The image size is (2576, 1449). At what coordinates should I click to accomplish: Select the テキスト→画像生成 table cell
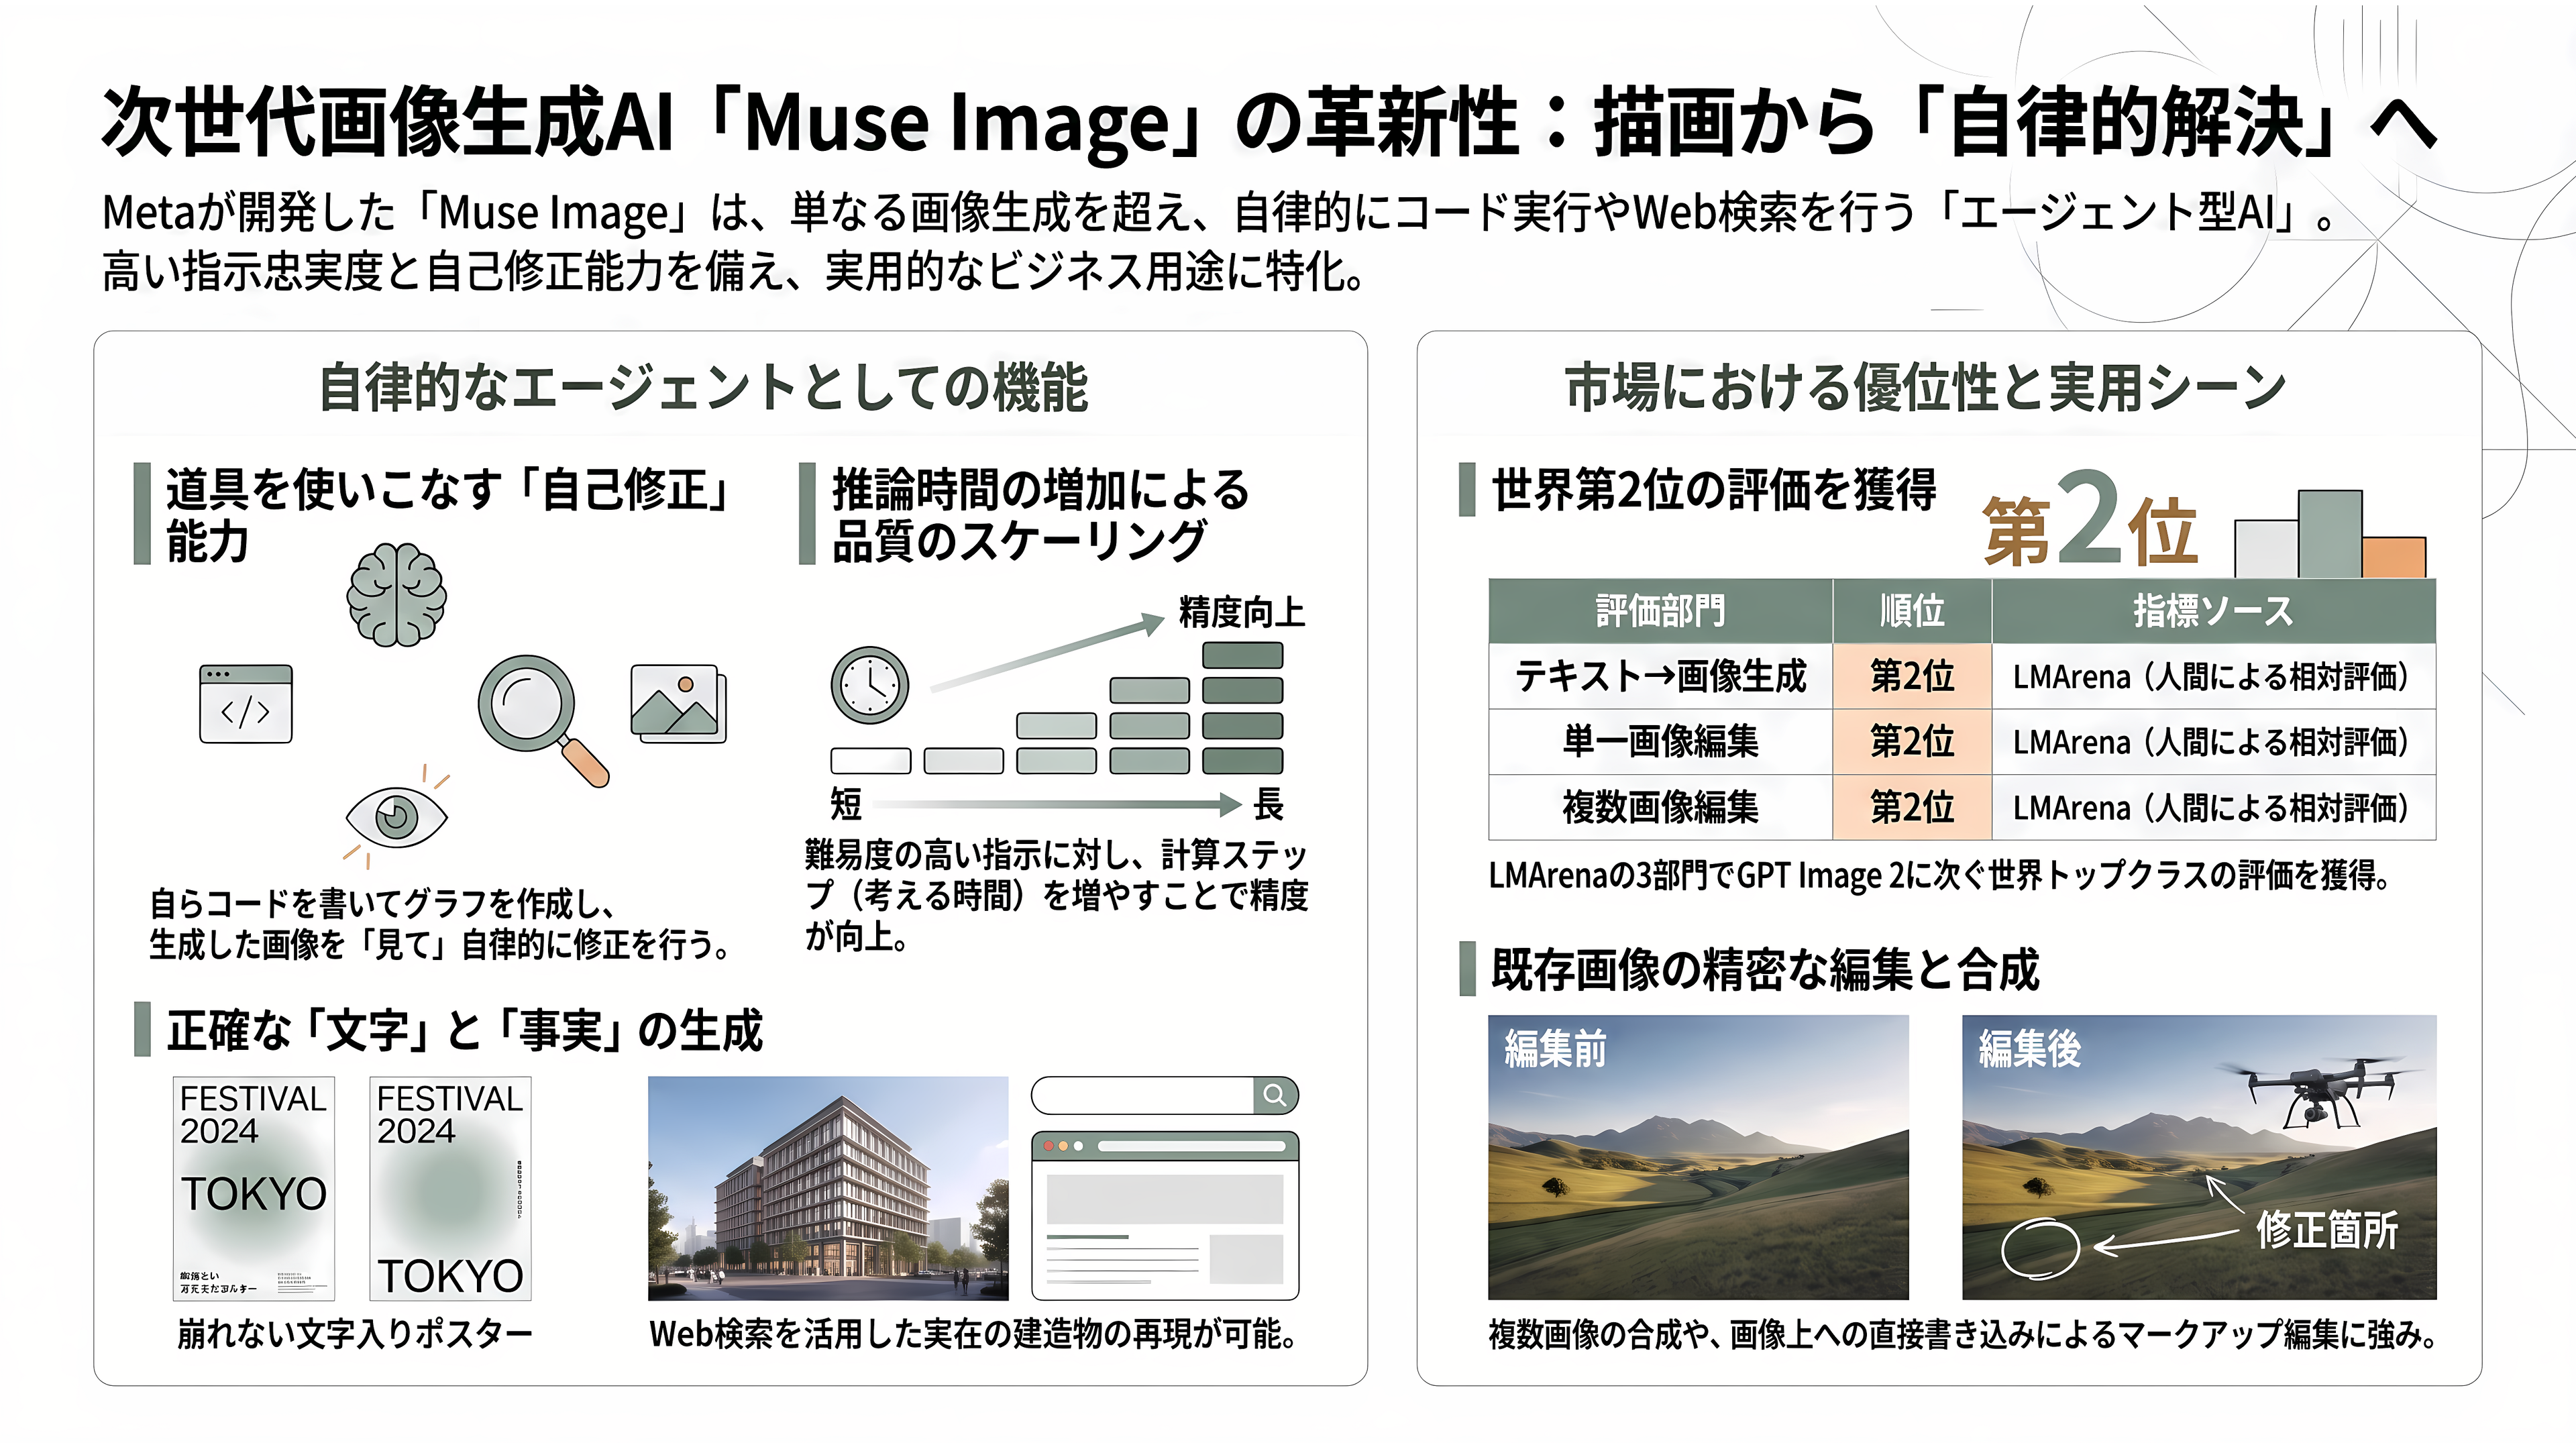1660,677
